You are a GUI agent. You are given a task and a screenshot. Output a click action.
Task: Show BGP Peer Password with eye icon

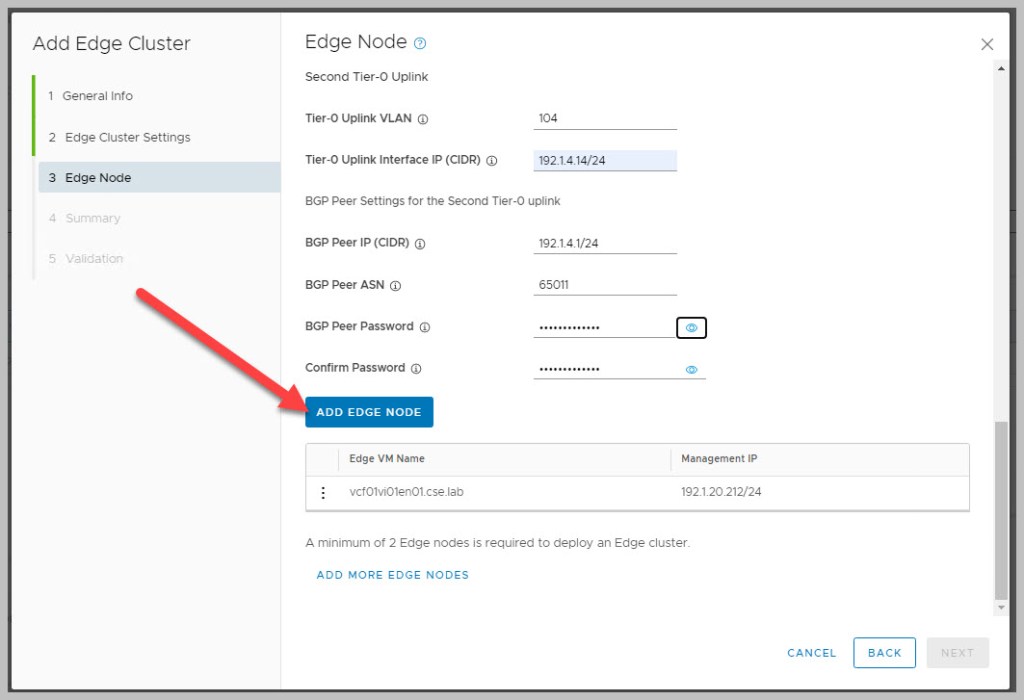click(x=691, y=327)
